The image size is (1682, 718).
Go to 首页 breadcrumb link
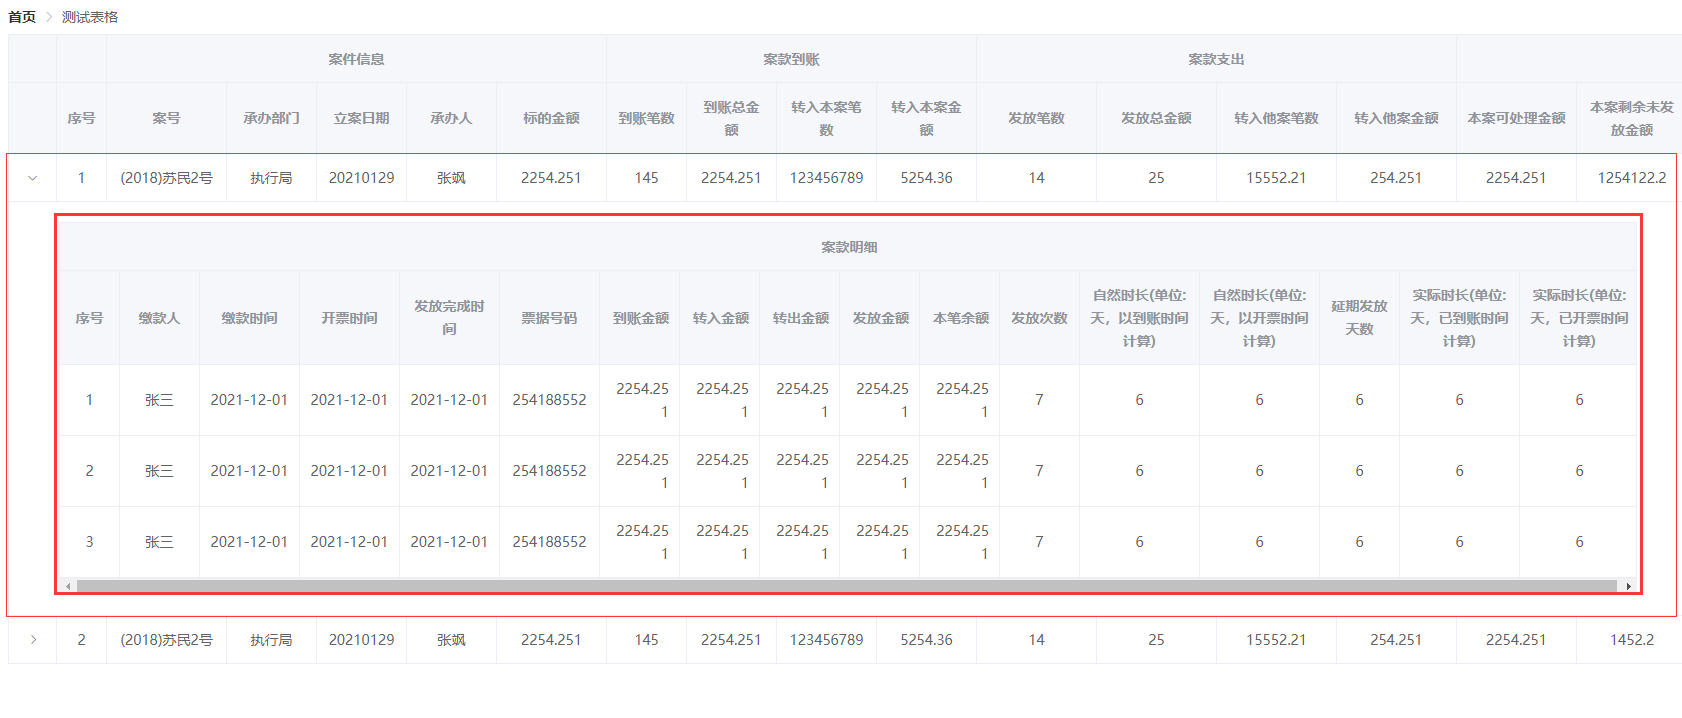[x=22, y=17]
